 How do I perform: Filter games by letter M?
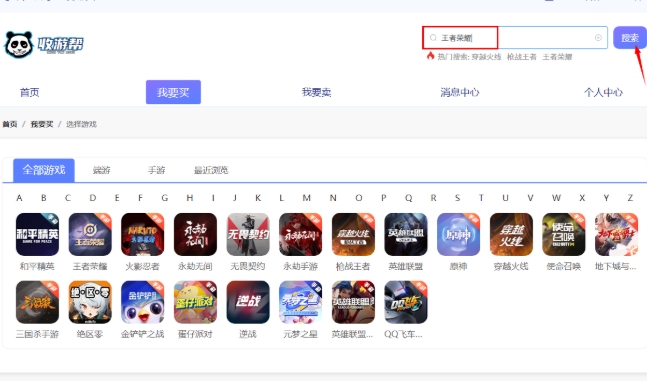coord(306,198)
